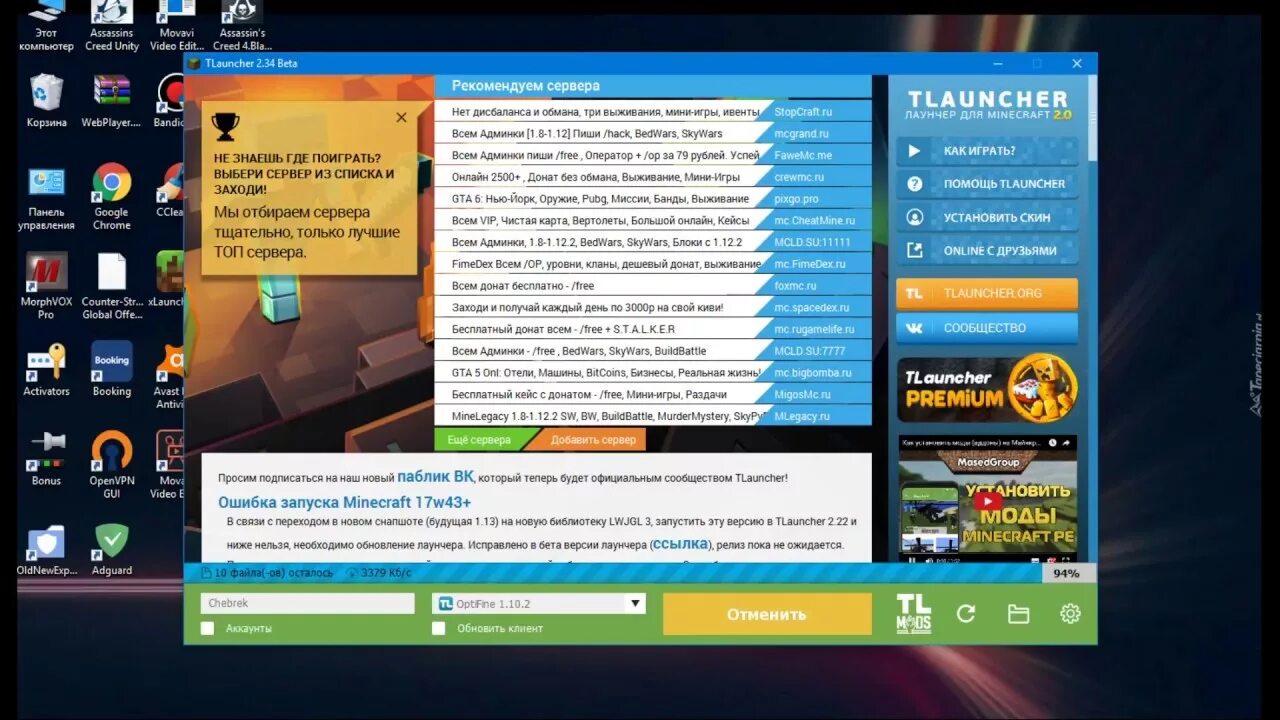This screenshot has width=1280, height=720.
Task: Click the download progress bar
Action: pyautogui.click(x=613, y=573)
